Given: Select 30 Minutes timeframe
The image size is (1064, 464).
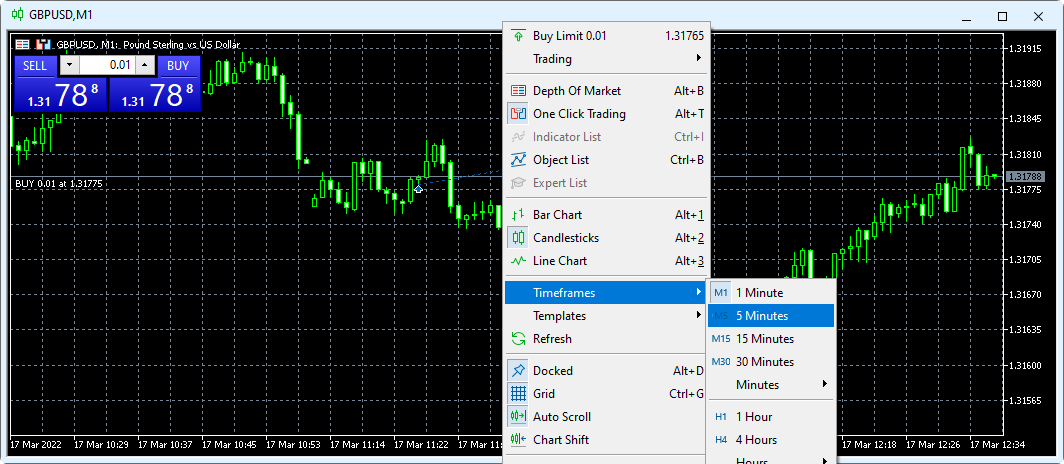Looking at the screenshot, I should [x=771, y=362].
